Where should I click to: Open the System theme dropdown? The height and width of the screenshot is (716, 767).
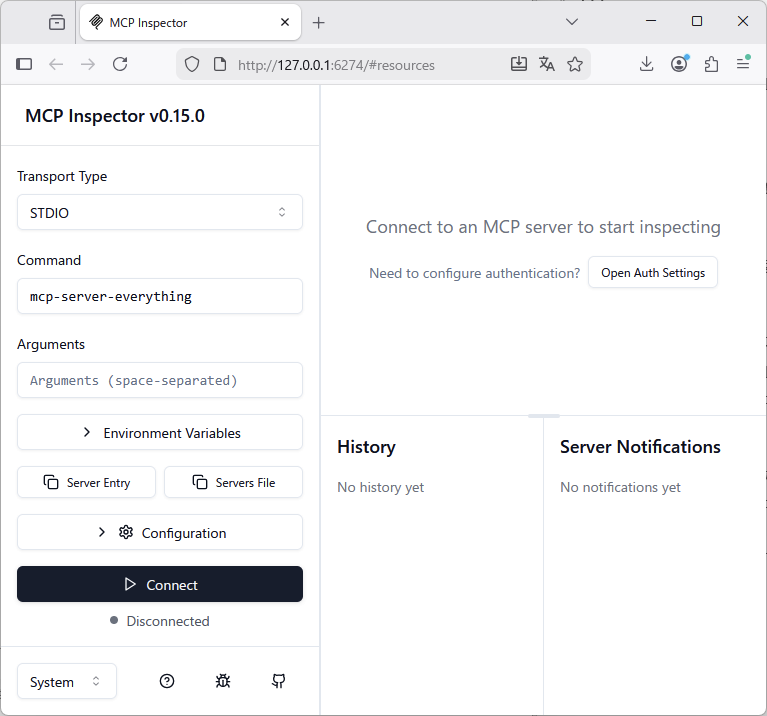point(67,681)
